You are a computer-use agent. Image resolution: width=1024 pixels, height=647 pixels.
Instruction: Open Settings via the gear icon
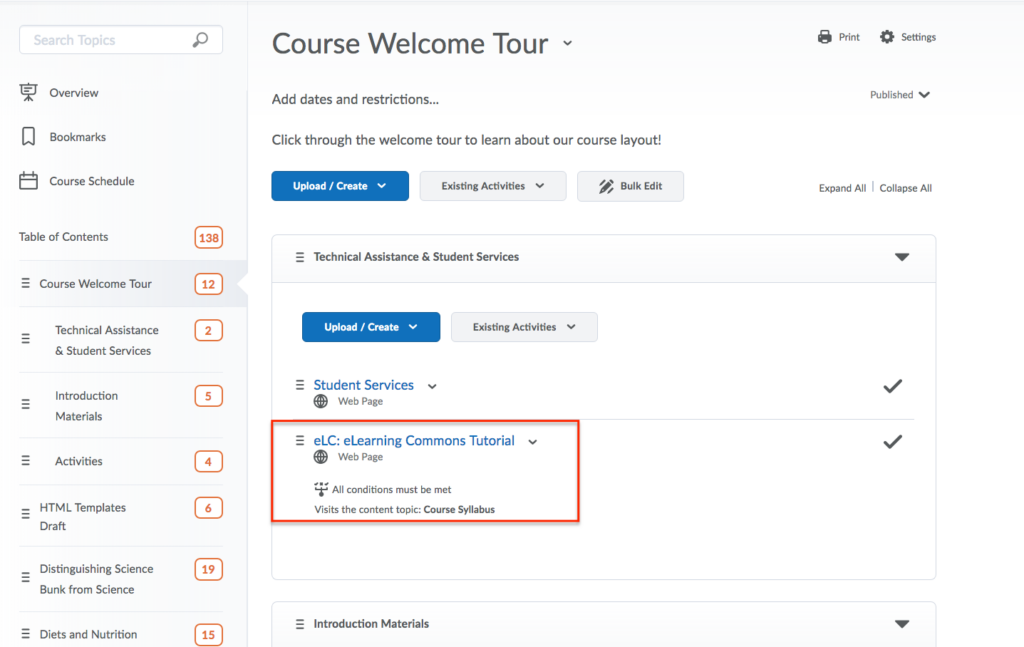pyautogui.click(x=887, y=37)
